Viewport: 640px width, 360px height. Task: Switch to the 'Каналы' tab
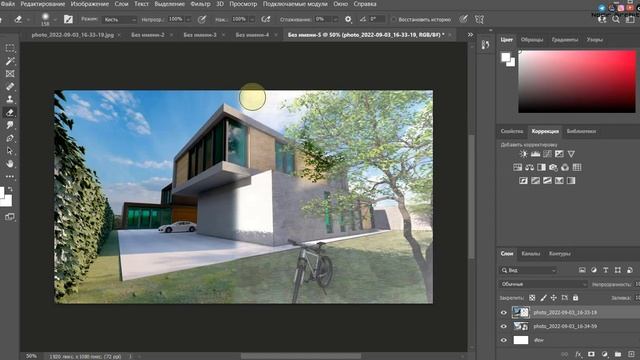pos(531,254)
